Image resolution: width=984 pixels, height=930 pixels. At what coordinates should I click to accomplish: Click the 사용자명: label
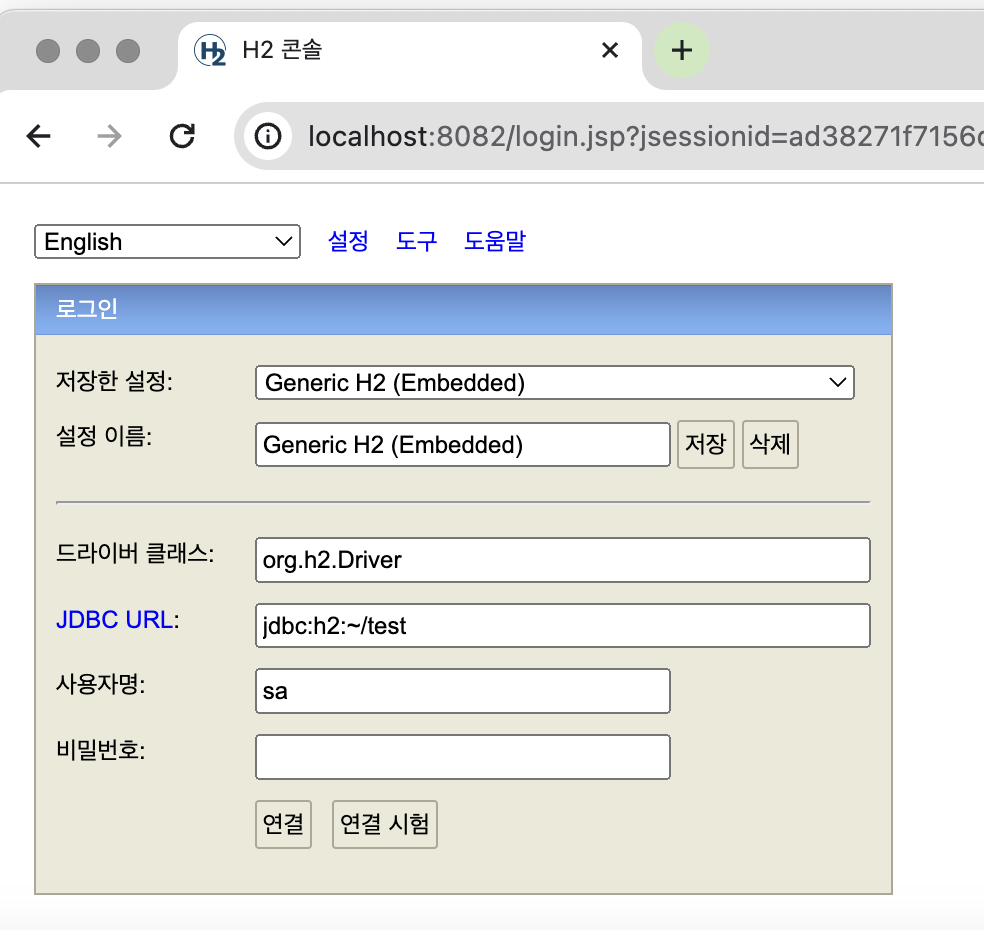[100, 684]
